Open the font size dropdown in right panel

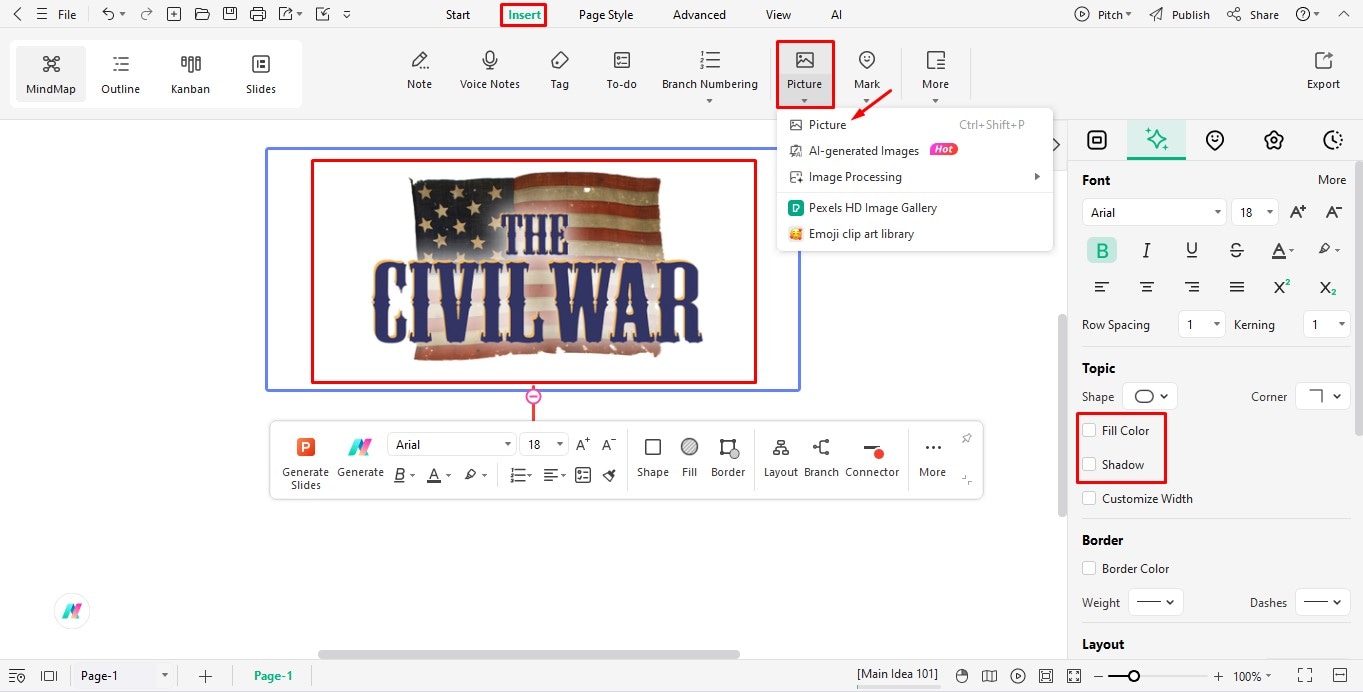1255,212
